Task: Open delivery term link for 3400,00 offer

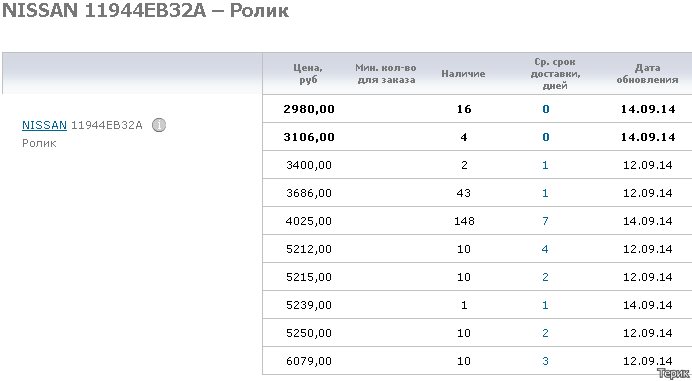Action: [545, 165]
